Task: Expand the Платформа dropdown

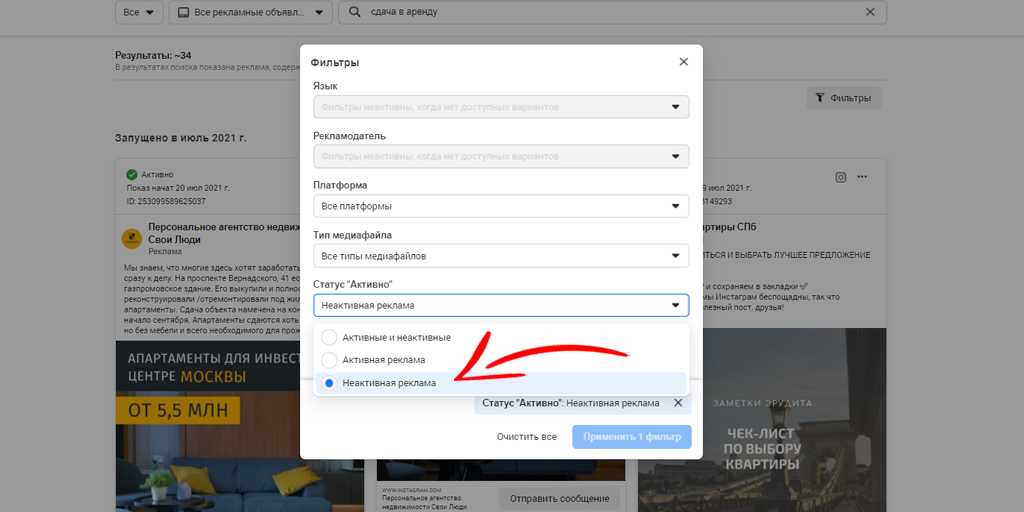Action: 500,206
